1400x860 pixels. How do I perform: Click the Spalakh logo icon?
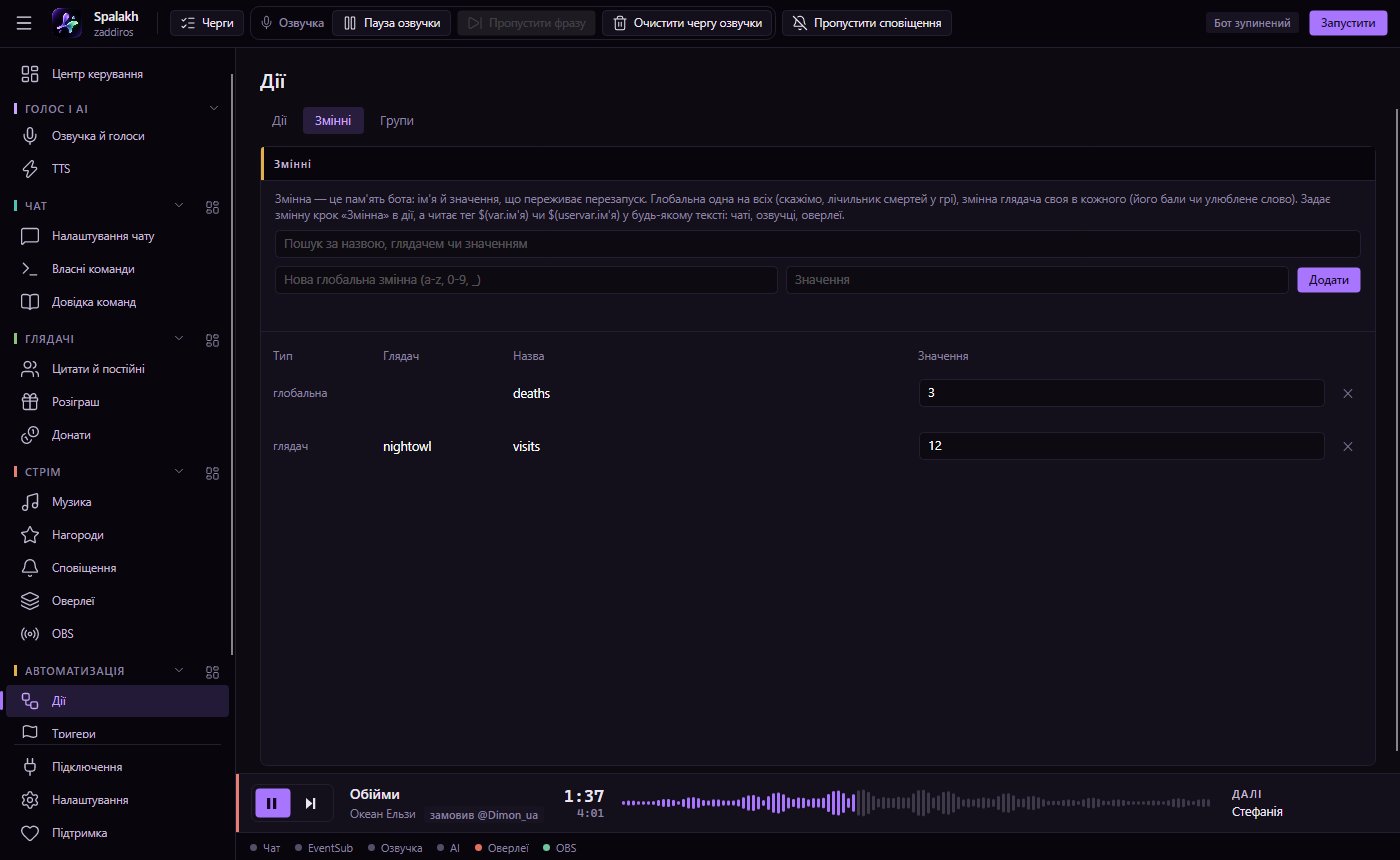tap(67, 23)
